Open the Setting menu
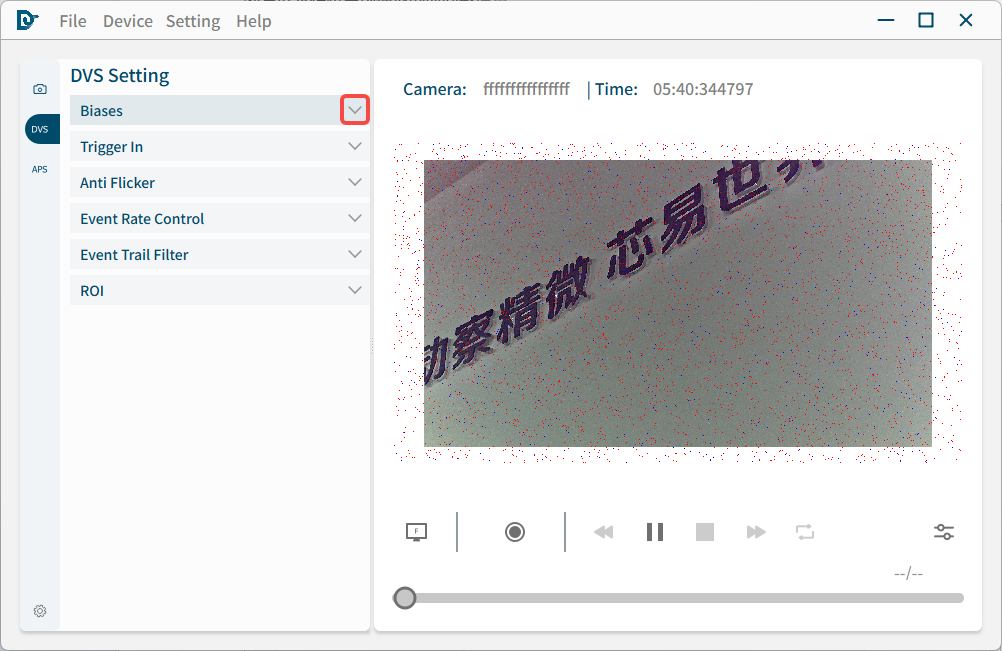Screen dimensions: 1002x651 coord(193,20)
